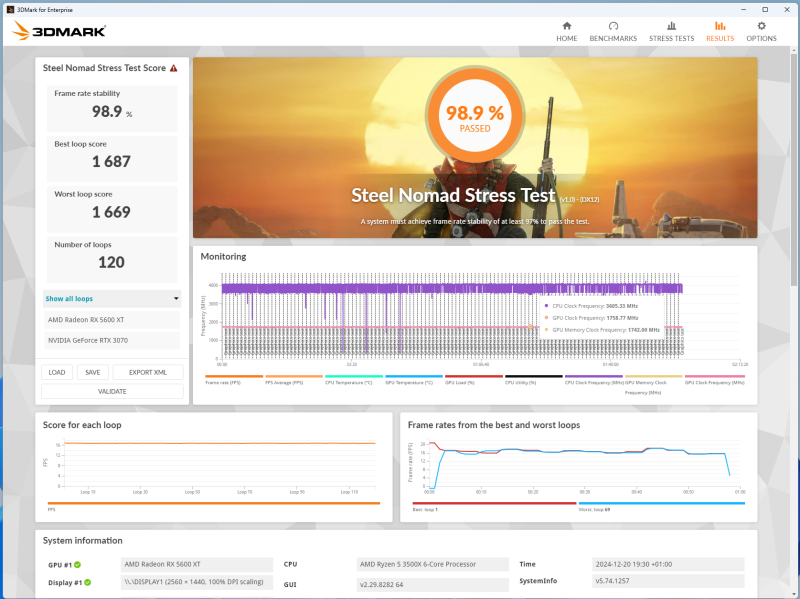This screenshot has height=599, width=800.
Task: Click the green checkmark next to GPU #1
Action: pyautogui.click(x=78, y=564)
